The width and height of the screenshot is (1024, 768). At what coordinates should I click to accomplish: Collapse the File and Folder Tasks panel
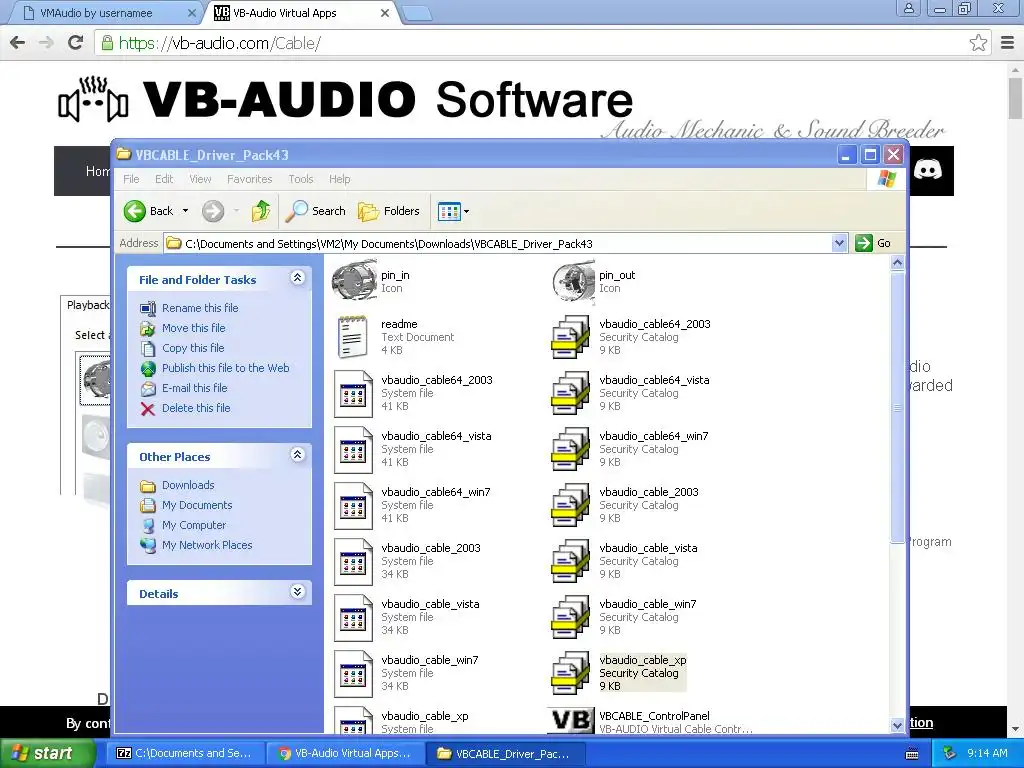(297, 278)
